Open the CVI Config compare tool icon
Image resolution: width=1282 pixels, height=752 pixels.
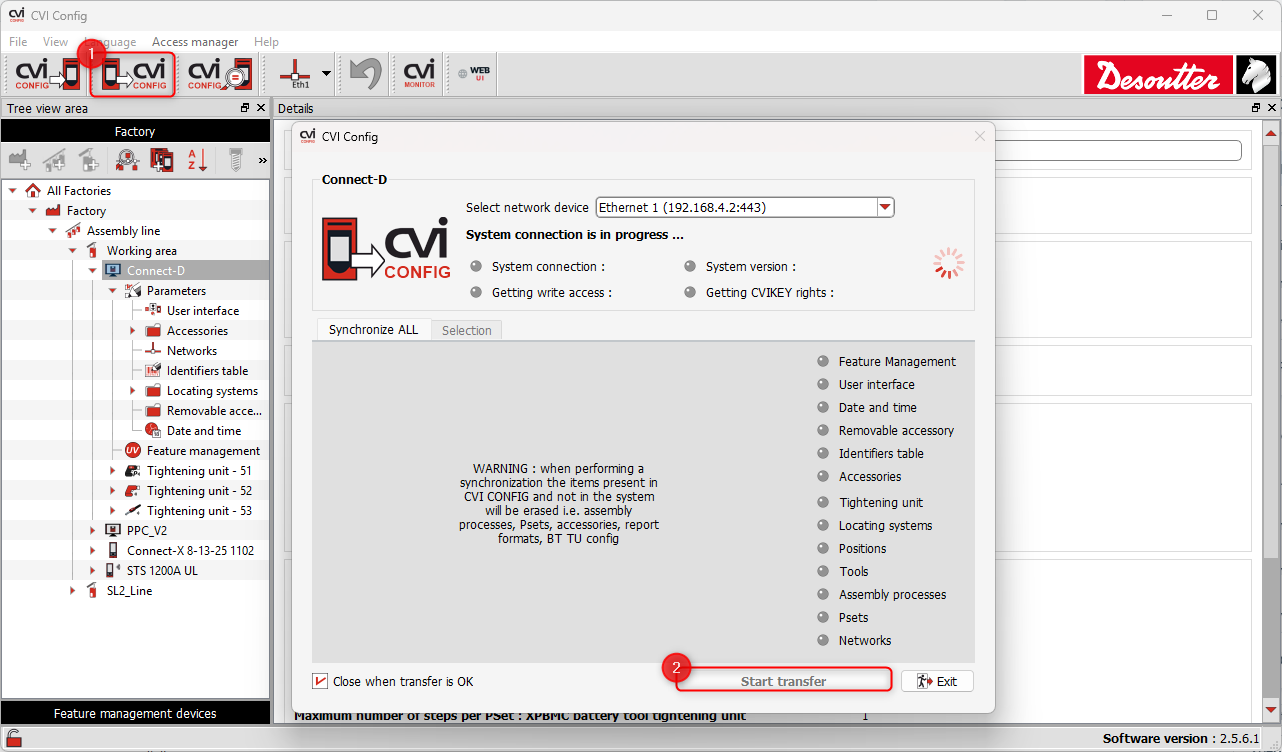click(219, 74)
